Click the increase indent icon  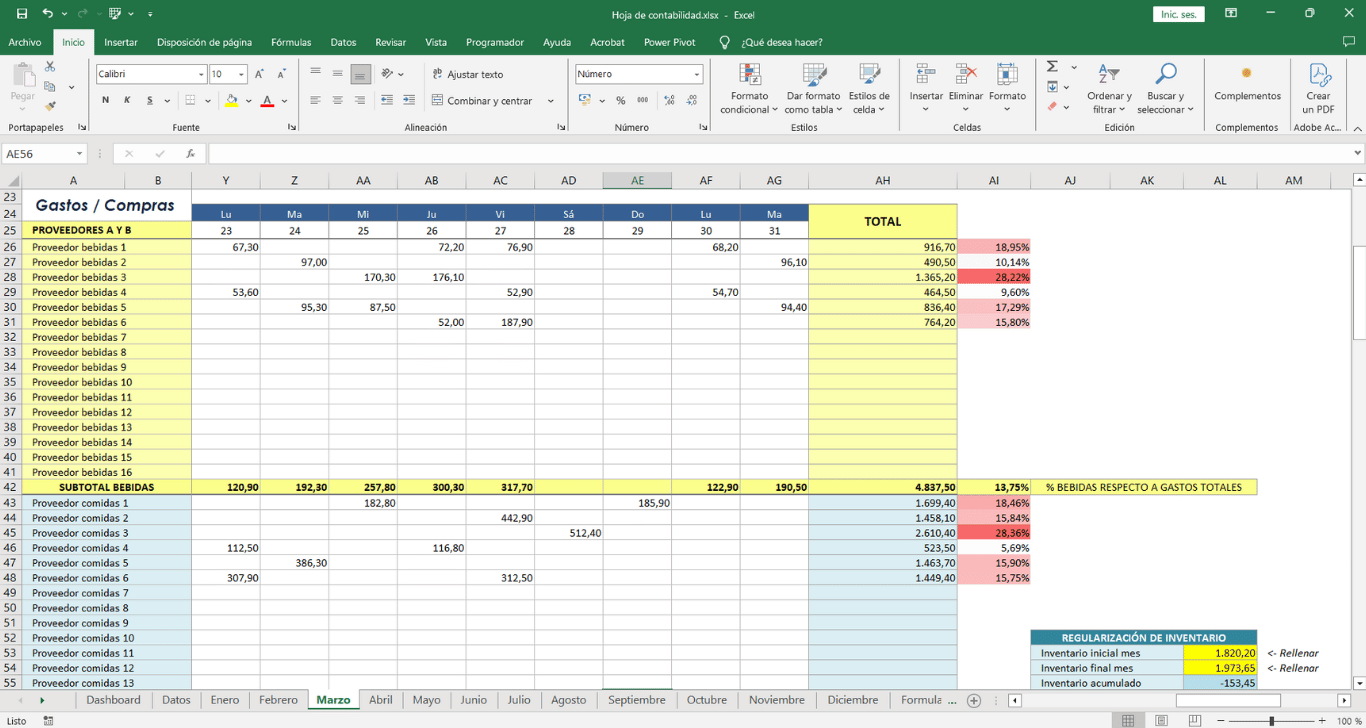(x=409, y=101)
